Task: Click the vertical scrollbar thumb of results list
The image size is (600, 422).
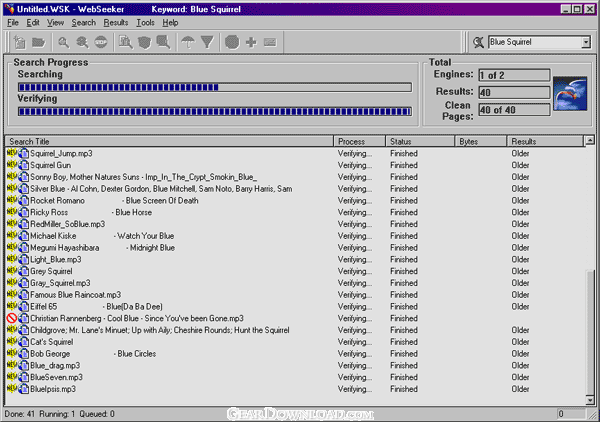Action: tap(590, 331)
